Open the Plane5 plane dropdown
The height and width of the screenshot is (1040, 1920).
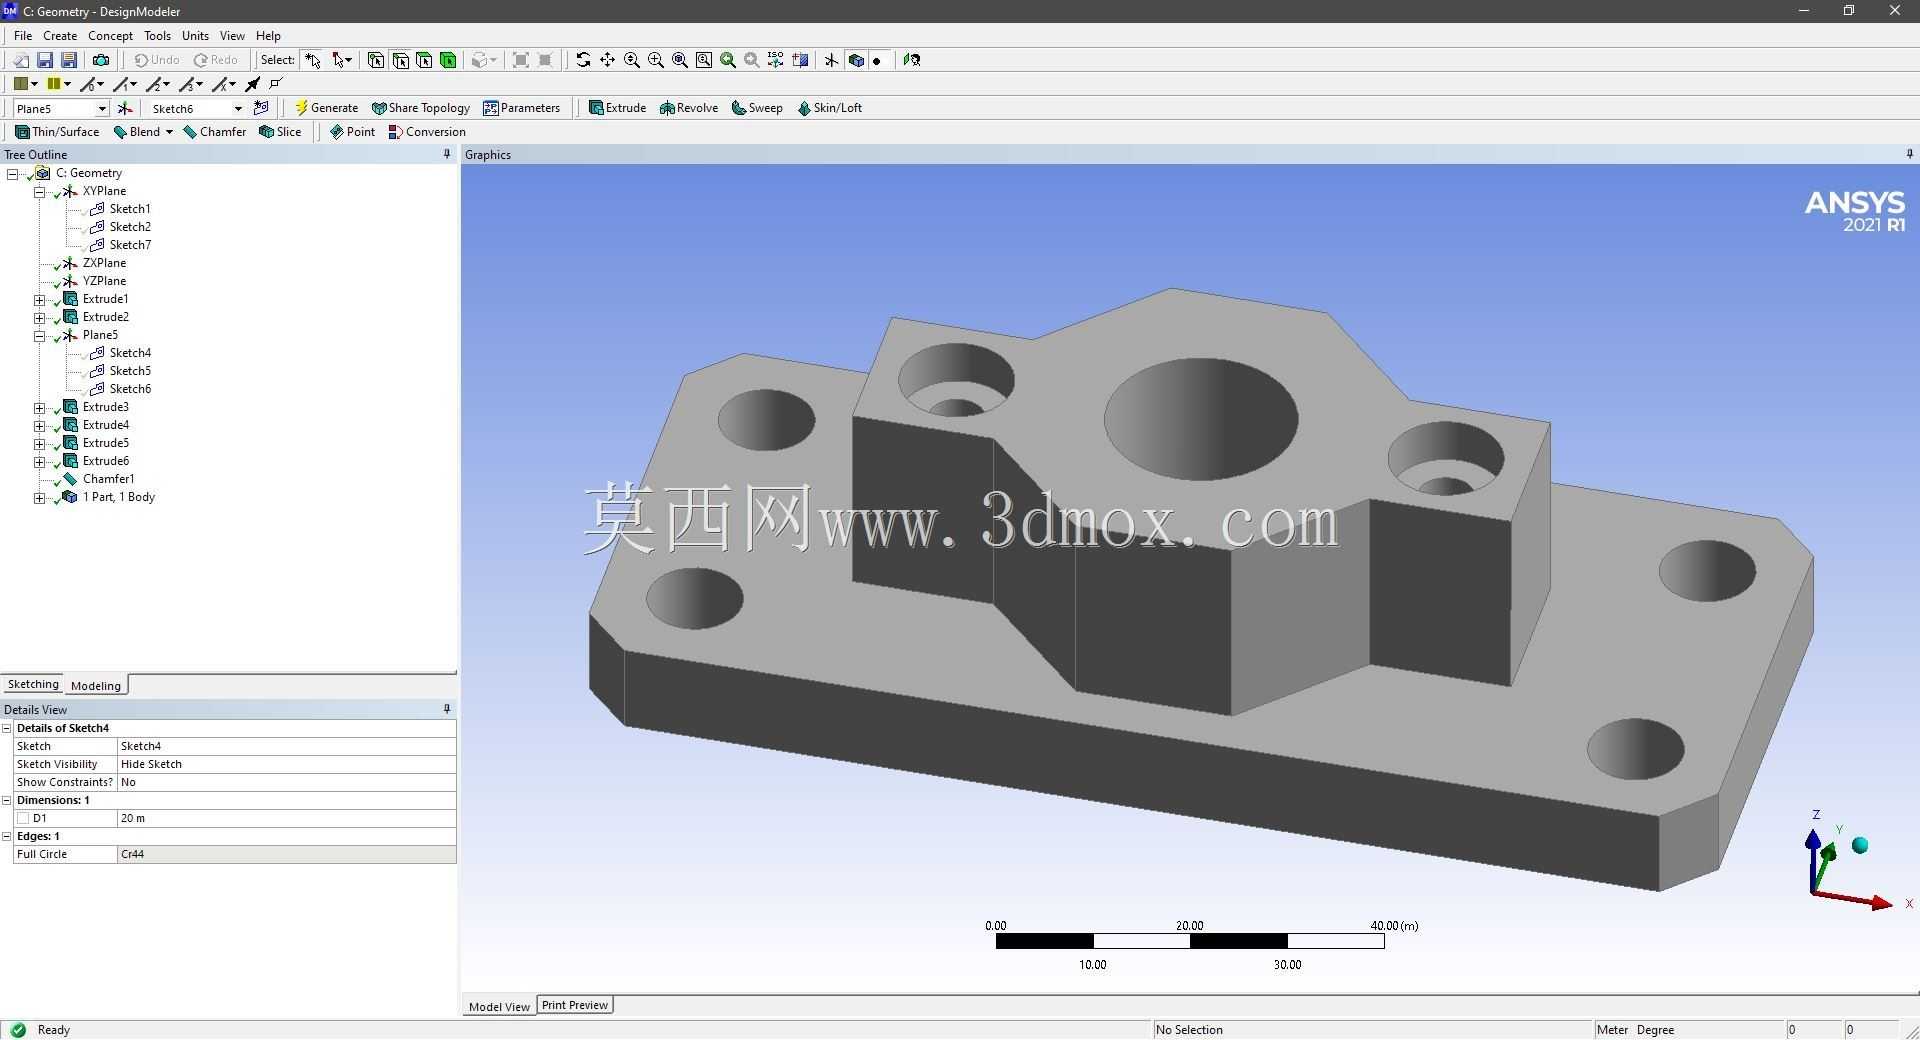102,108
